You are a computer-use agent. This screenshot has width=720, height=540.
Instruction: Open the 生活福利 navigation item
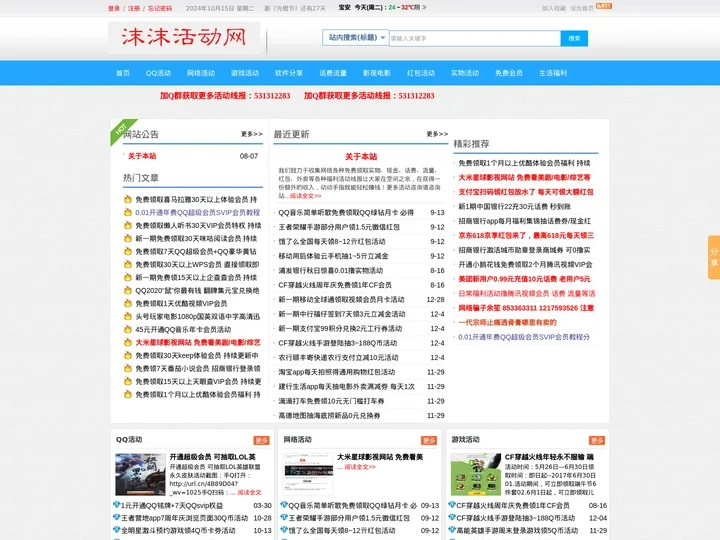[553, 73]
